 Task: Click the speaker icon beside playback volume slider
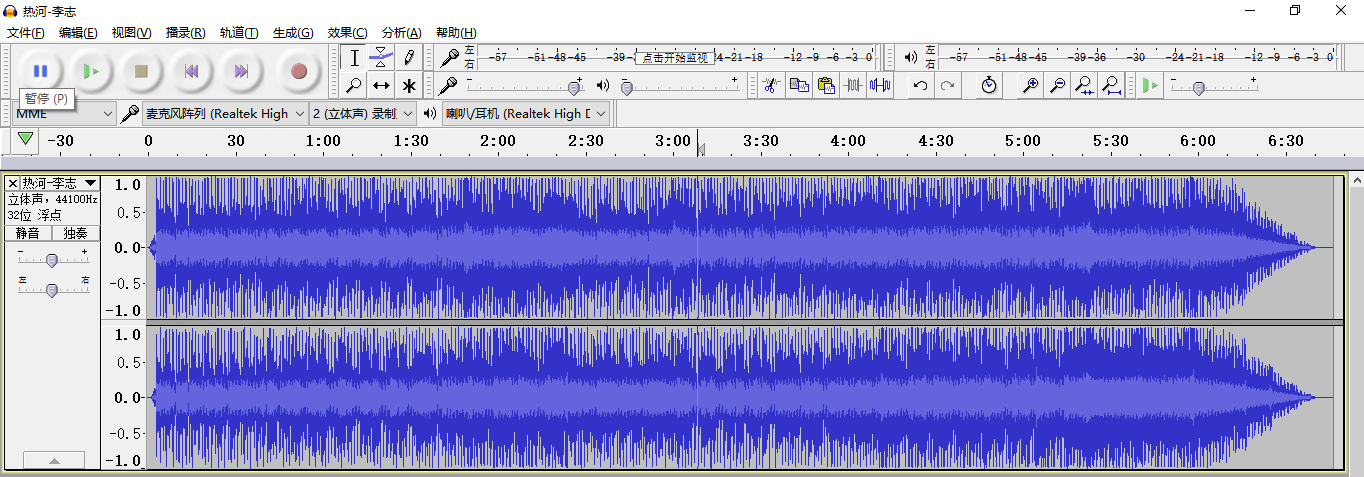(603, 85)
